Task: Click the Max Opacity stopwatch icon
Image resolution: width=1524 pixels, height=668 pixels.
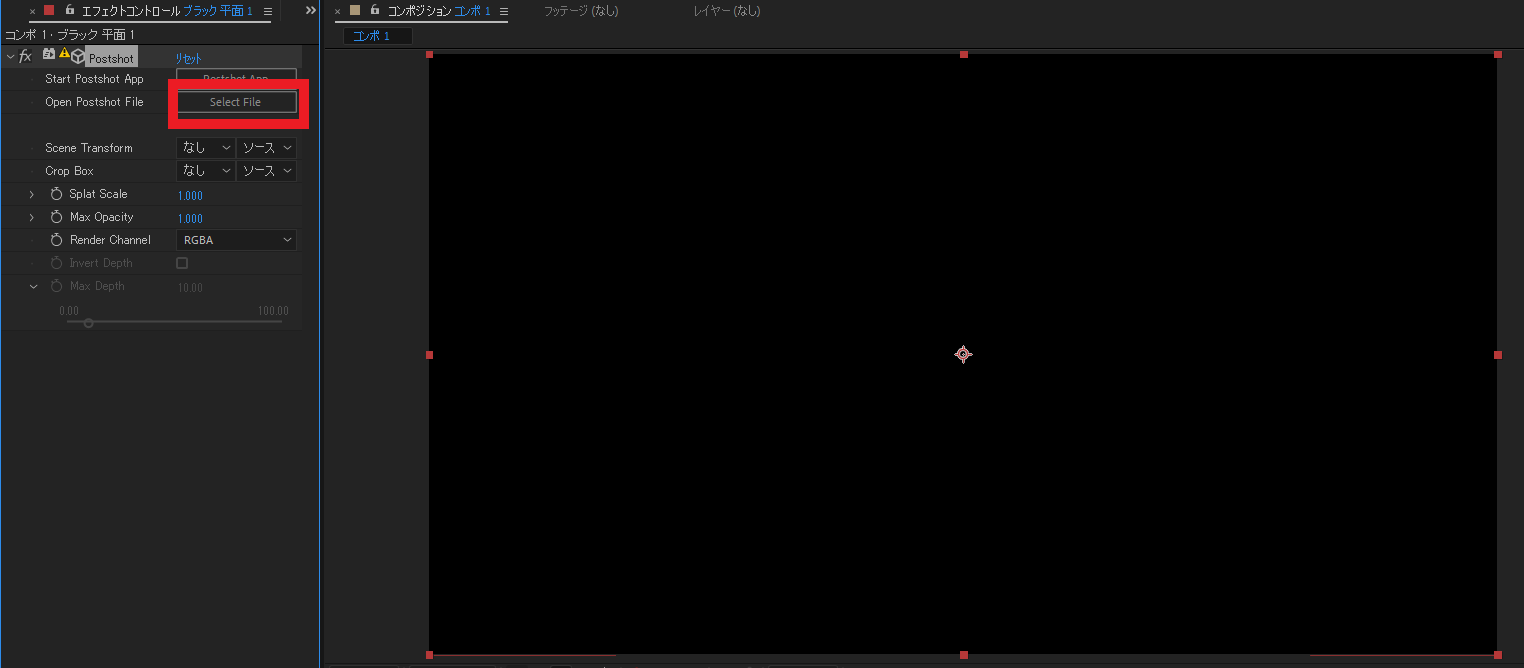Action: [x=58, y=217]
